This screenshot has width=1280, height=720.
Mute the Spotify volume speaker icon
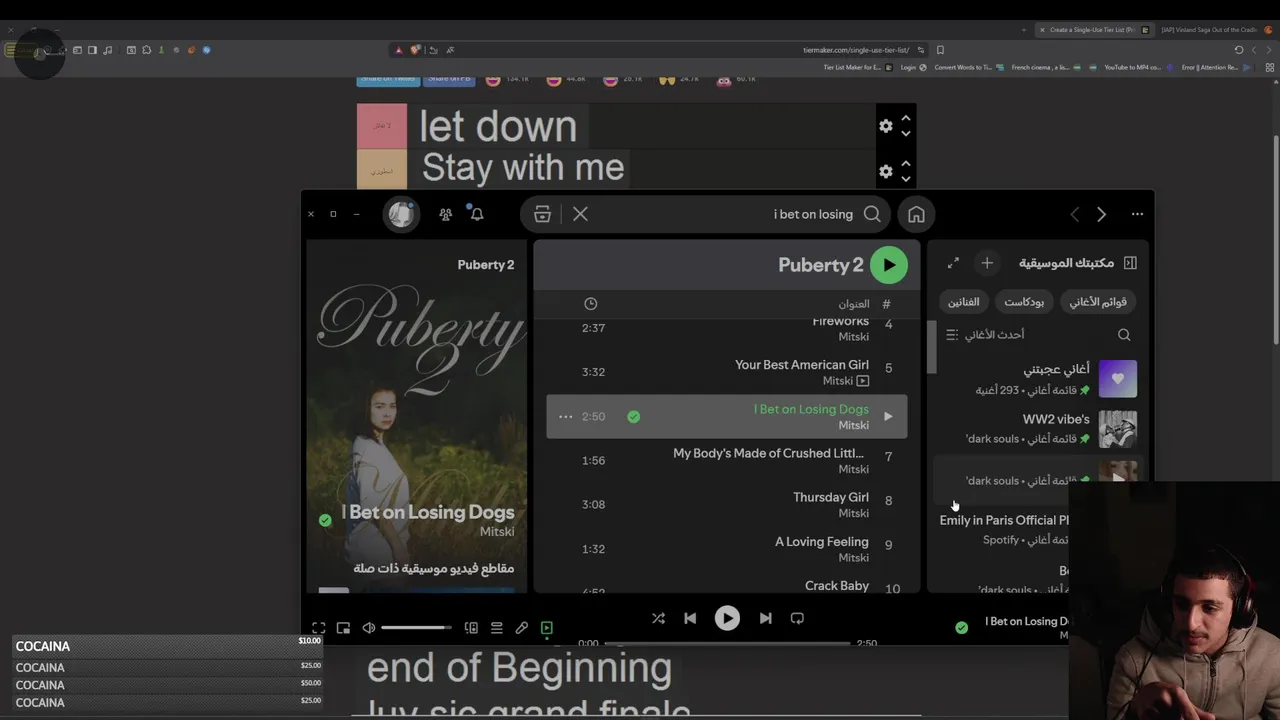click(x=369, y=628)
